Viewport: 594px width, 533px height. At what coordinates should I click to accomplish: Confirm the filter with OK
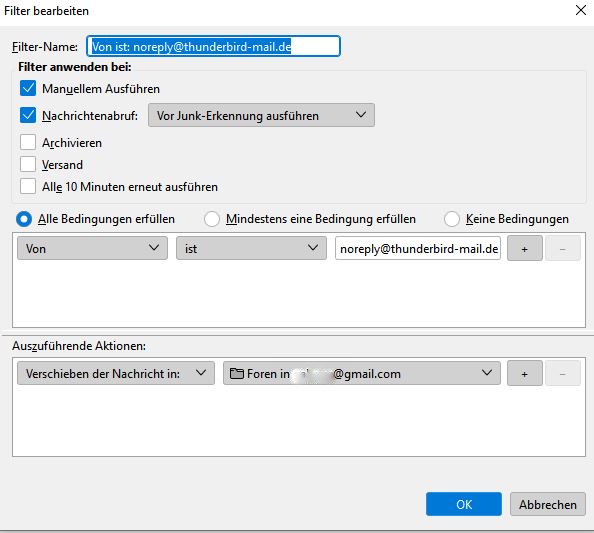(x=464, y=504)
